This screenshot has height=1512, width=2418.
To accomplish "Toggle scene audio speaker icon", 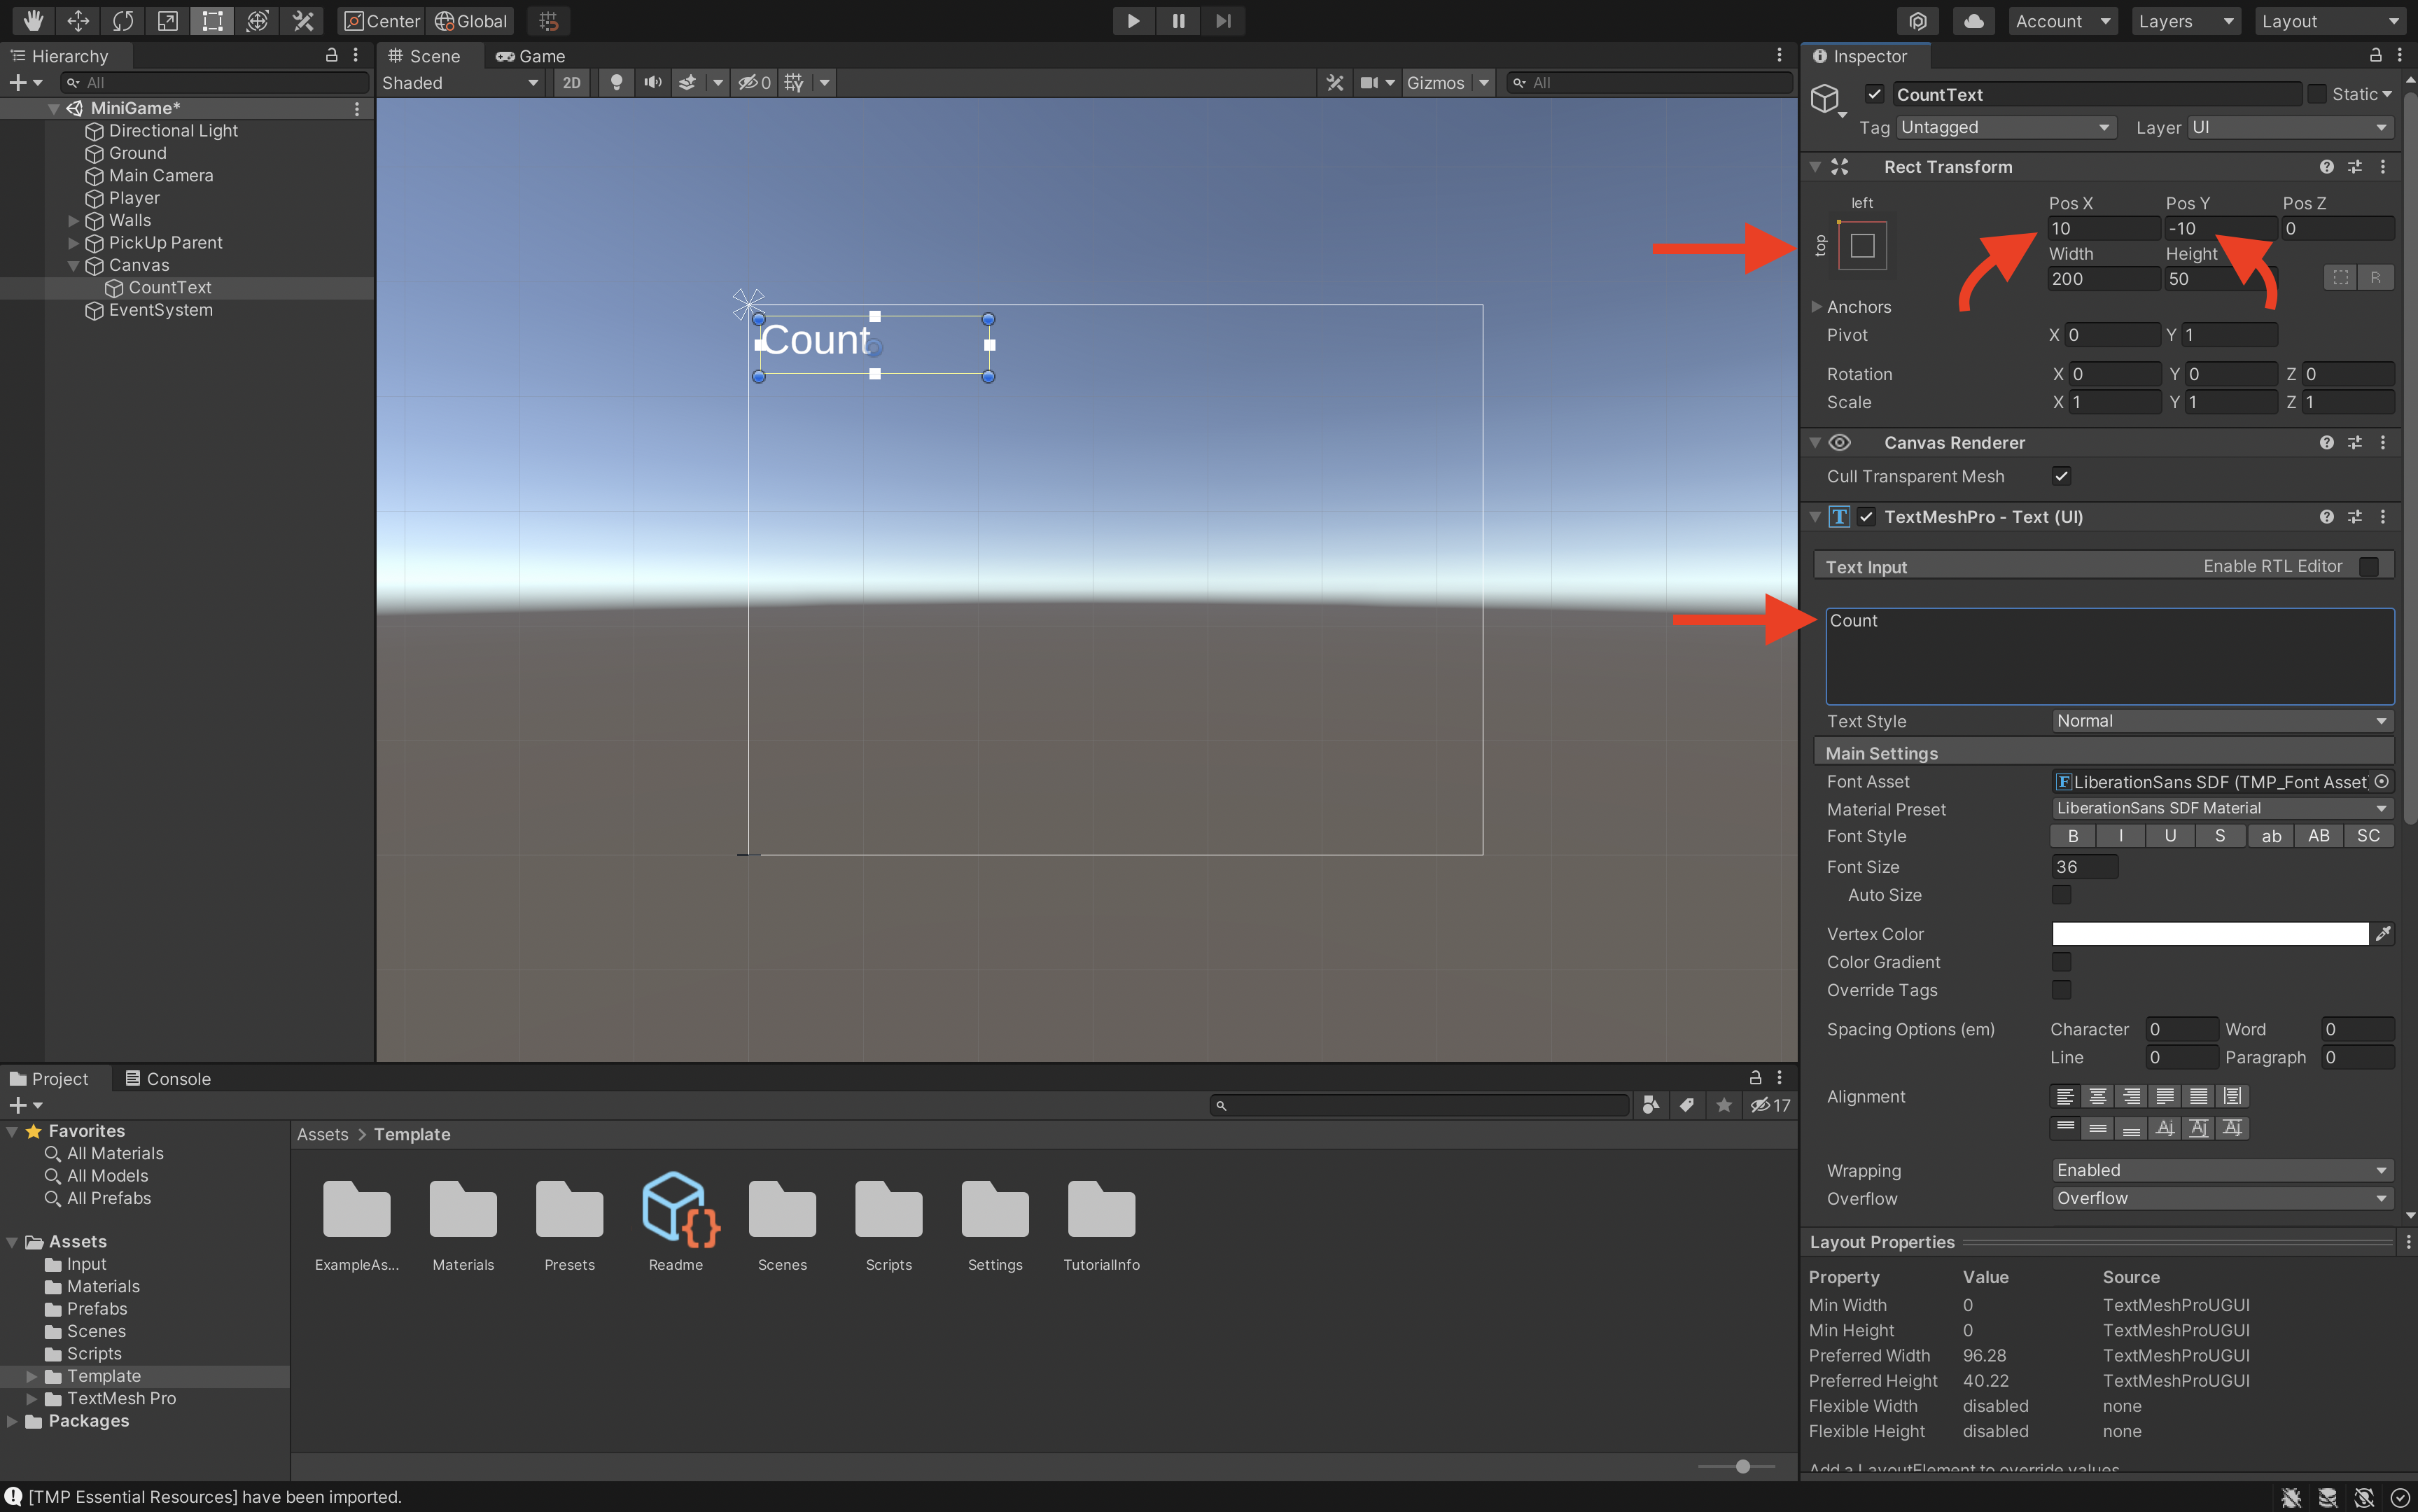I will [653, 82].
